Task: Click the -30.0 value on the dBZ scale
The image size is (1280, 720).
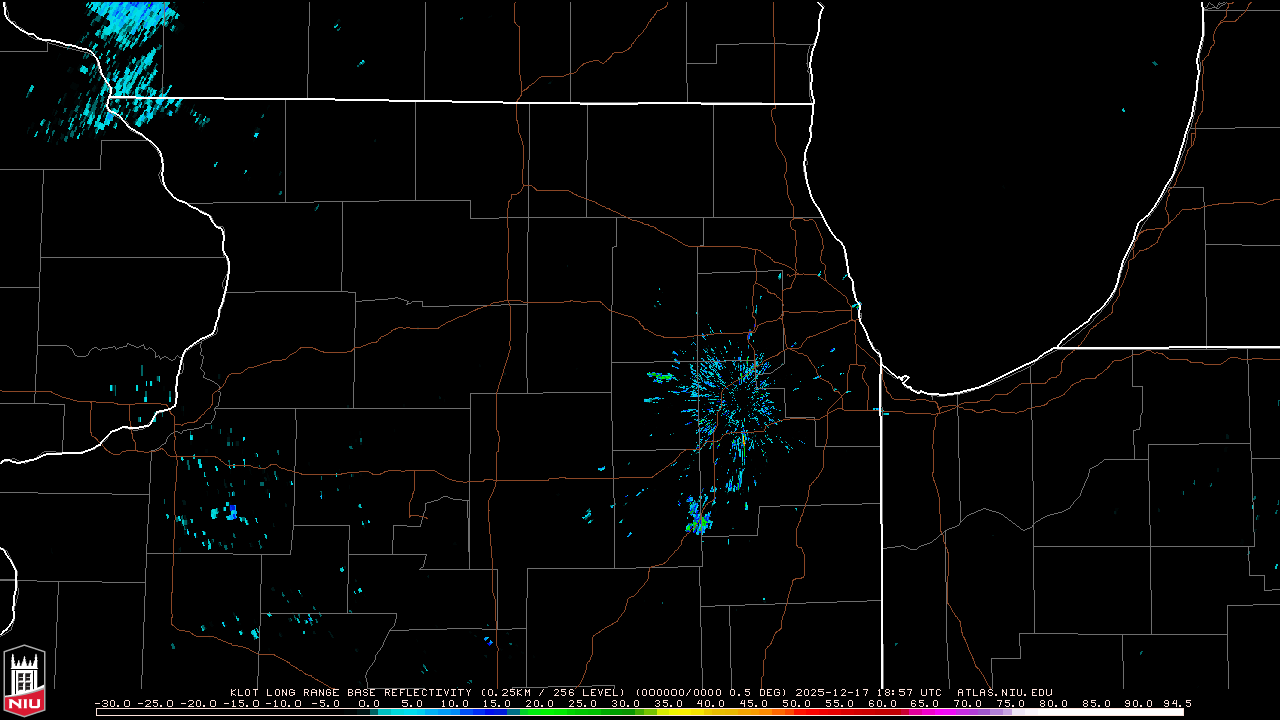Action: (x=112, y=703)
